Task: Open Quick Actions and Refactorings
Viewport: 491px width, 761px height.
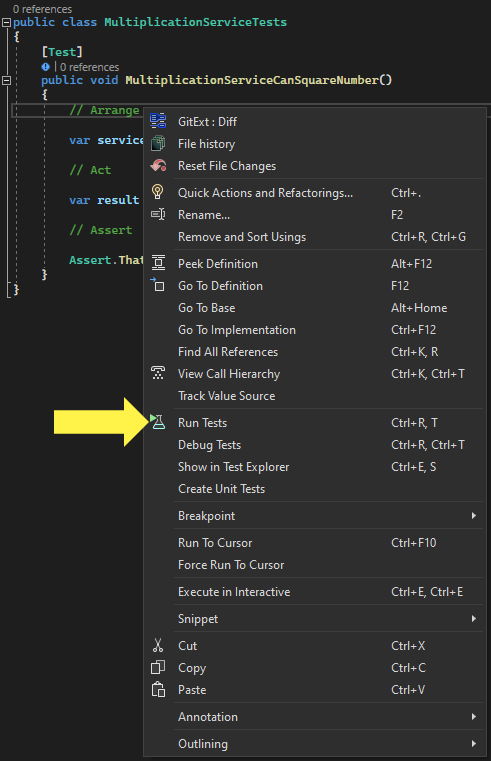Action: [x=314, y=193]
